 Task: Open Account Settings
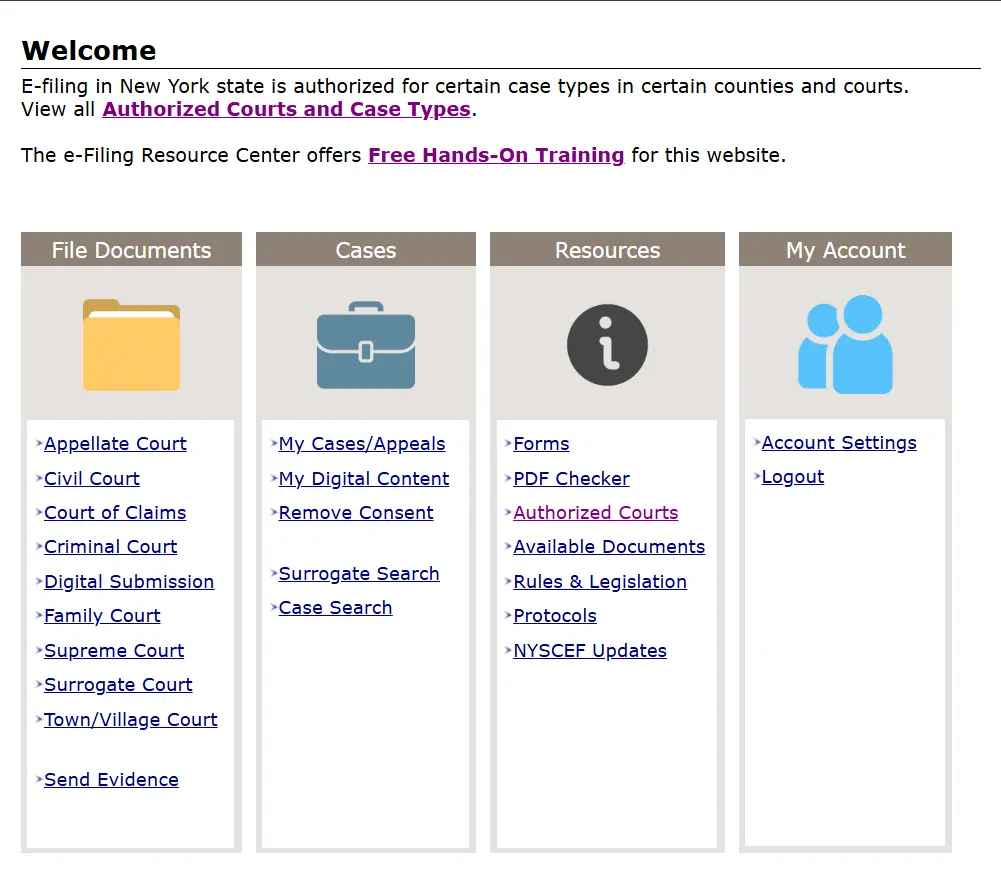[839, 443]
